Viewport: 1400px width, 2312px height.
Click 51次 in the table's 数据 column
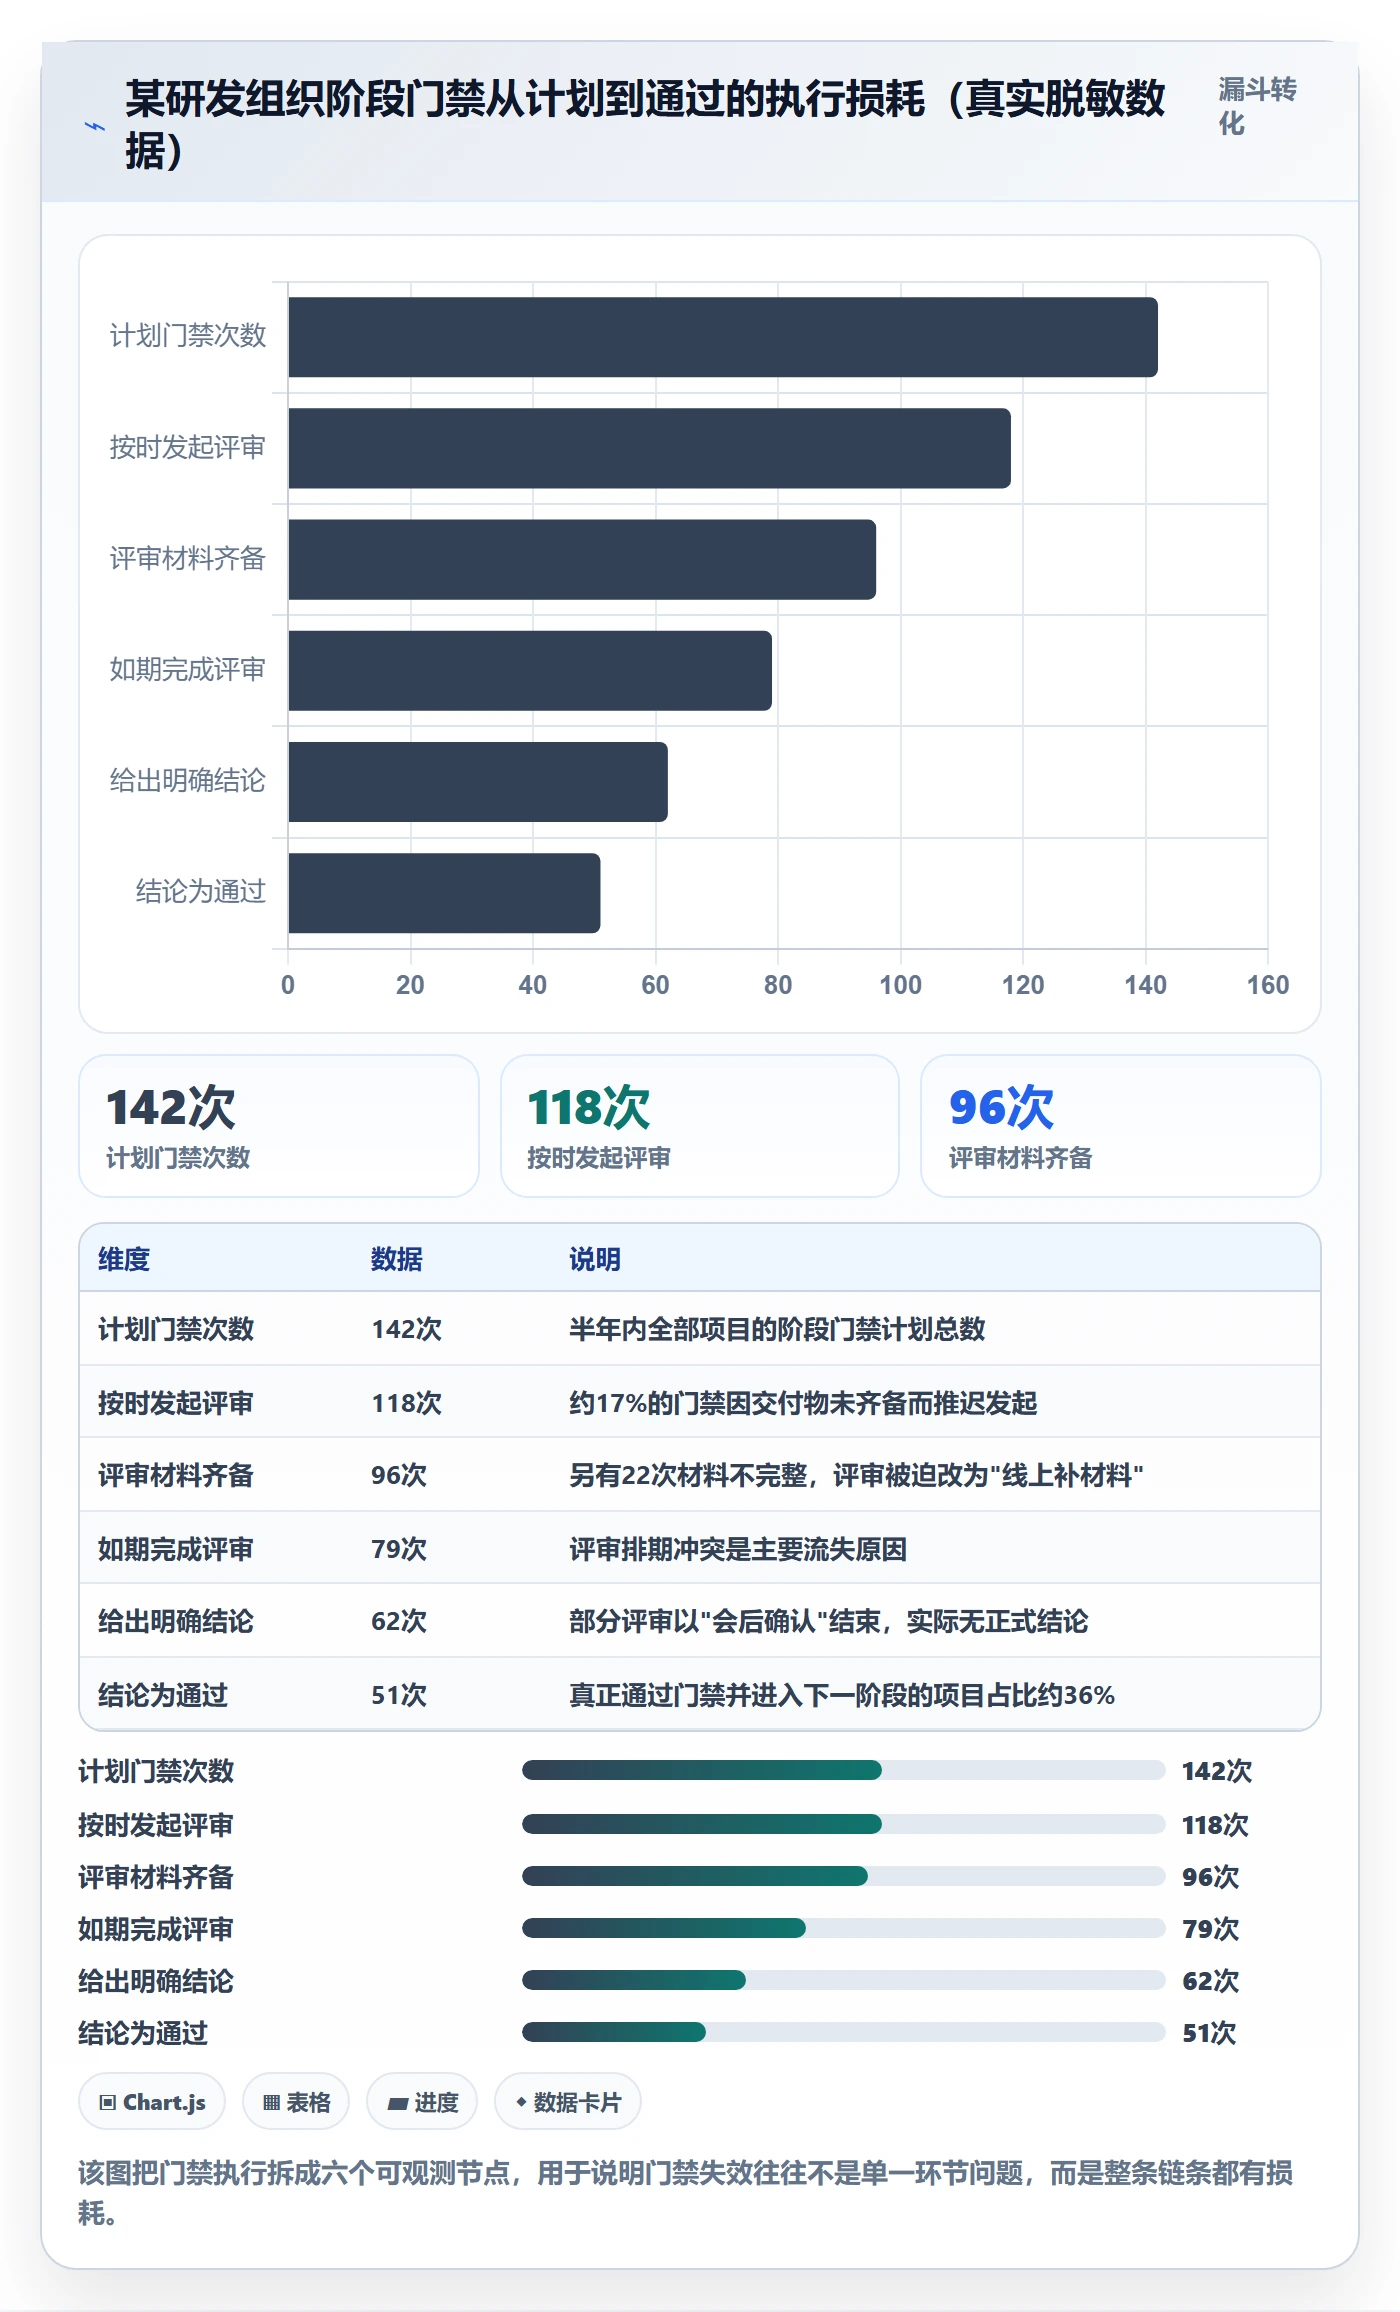pos(399,1695)
